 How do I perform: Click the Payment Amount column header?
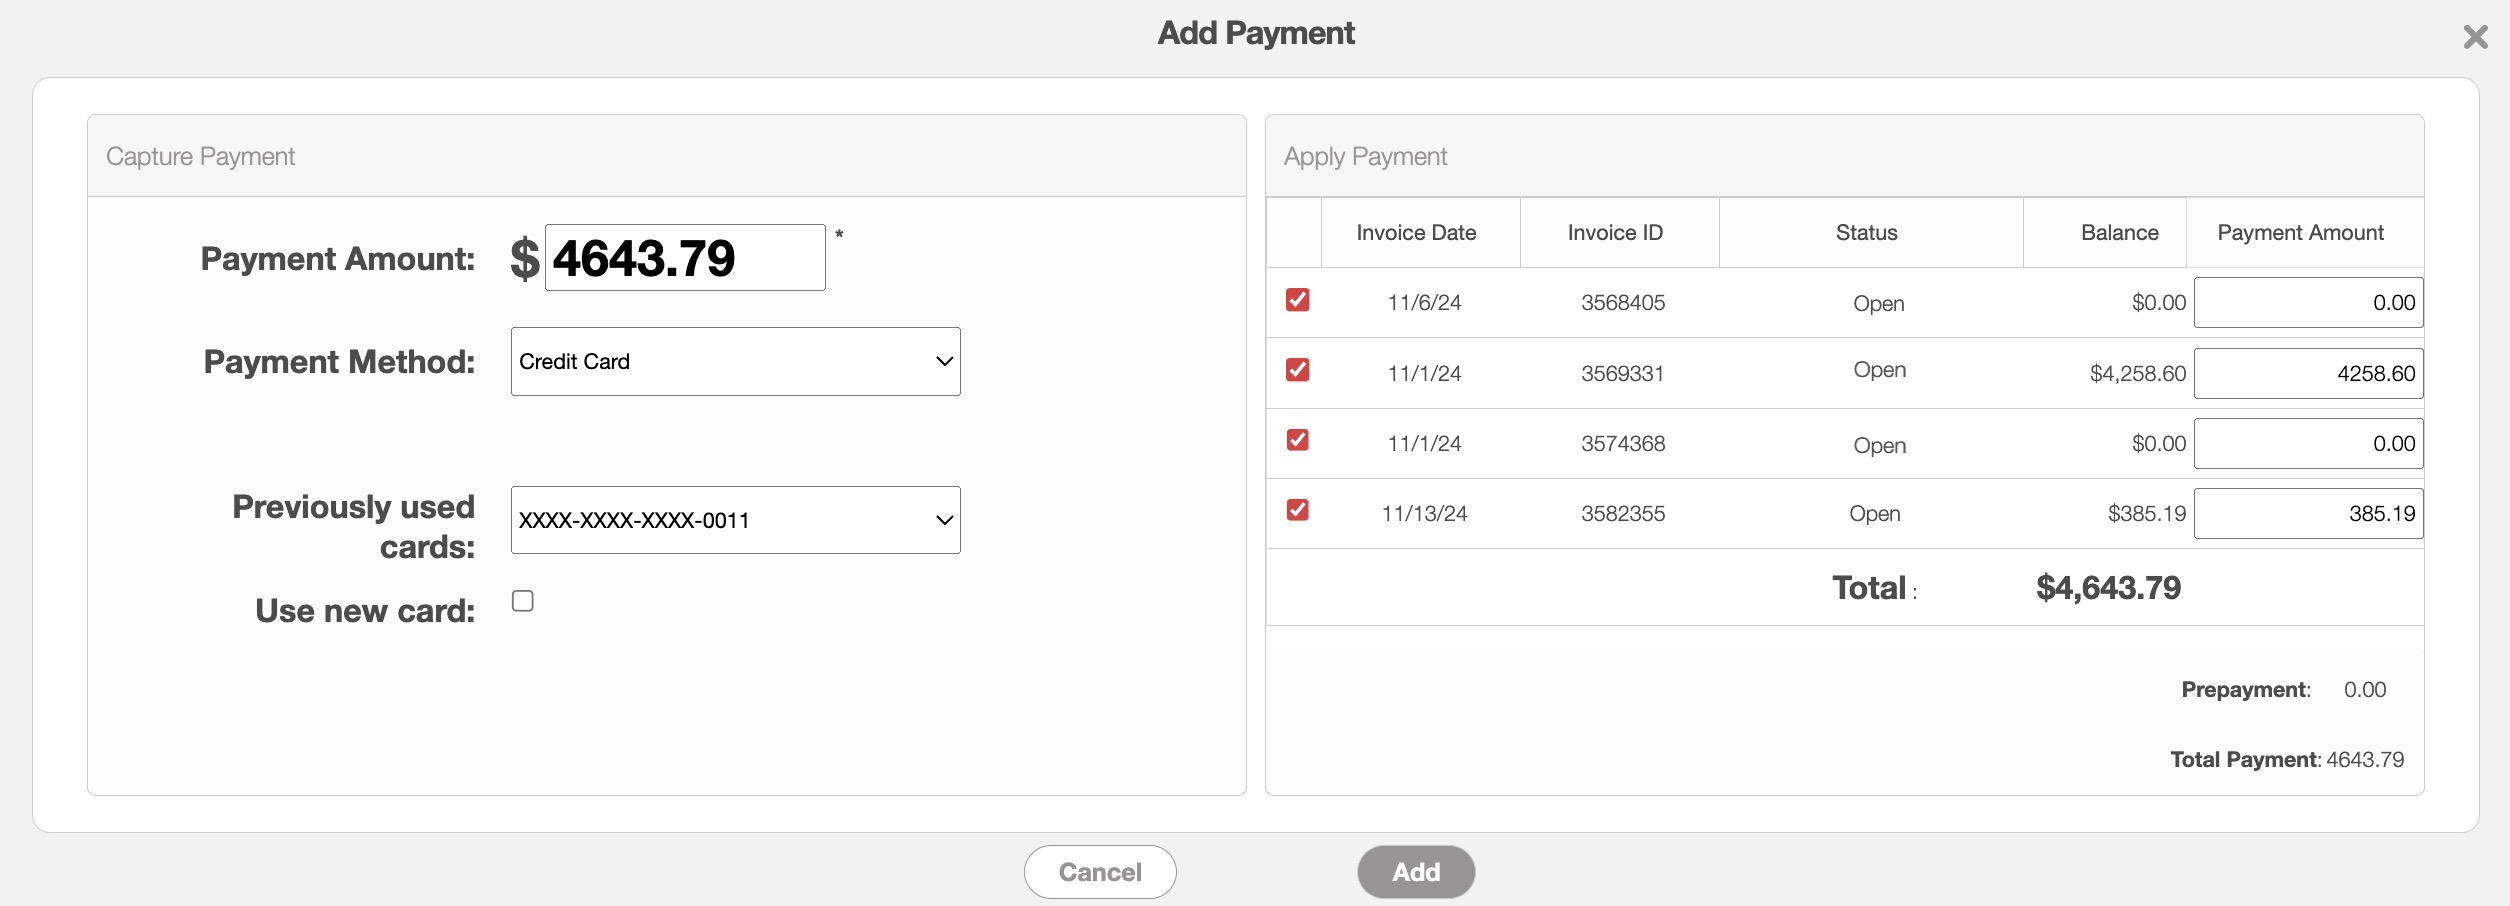point(2300,233)
